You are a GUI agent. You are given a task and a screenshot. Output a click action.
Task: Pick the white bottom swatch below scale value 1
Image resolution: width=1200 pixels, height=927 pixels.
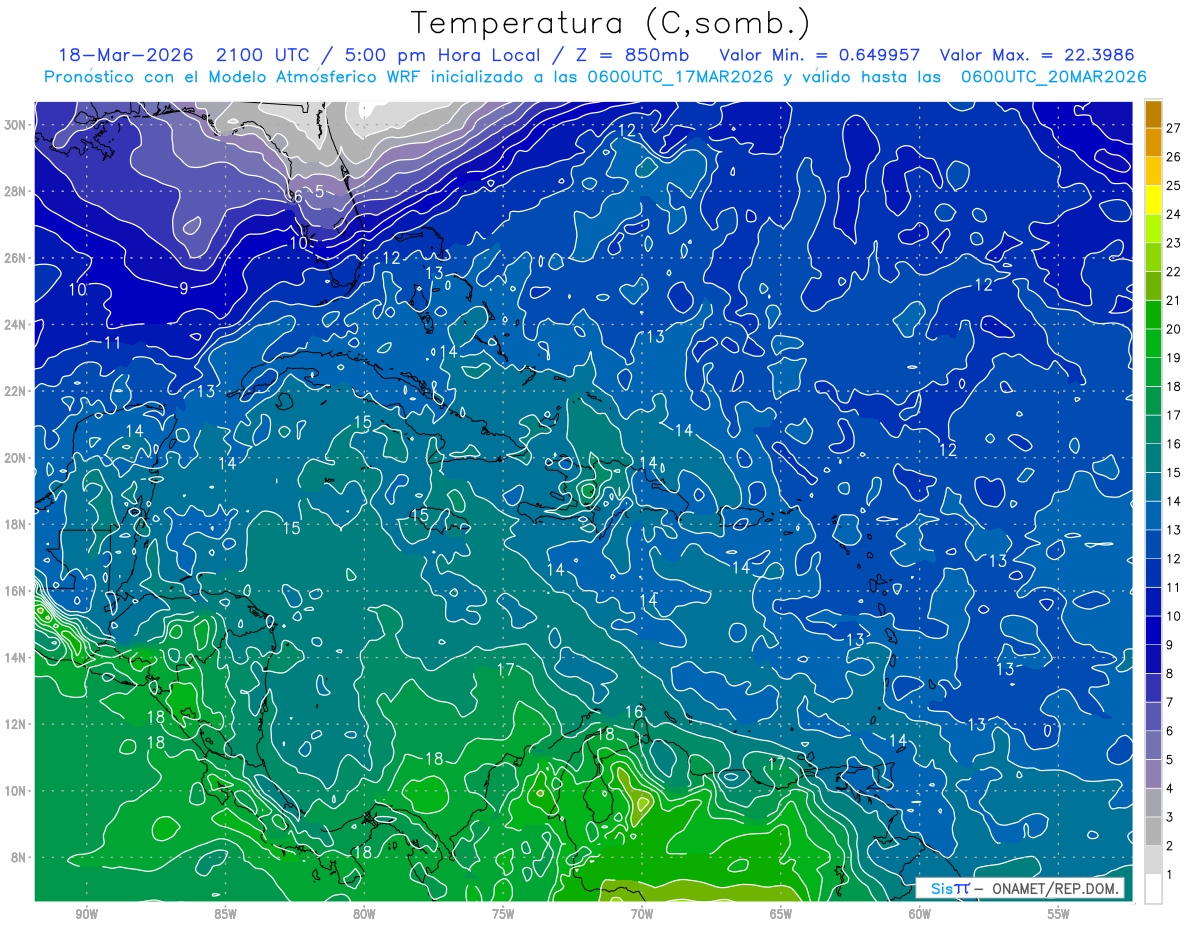(x=1153, y=889)
